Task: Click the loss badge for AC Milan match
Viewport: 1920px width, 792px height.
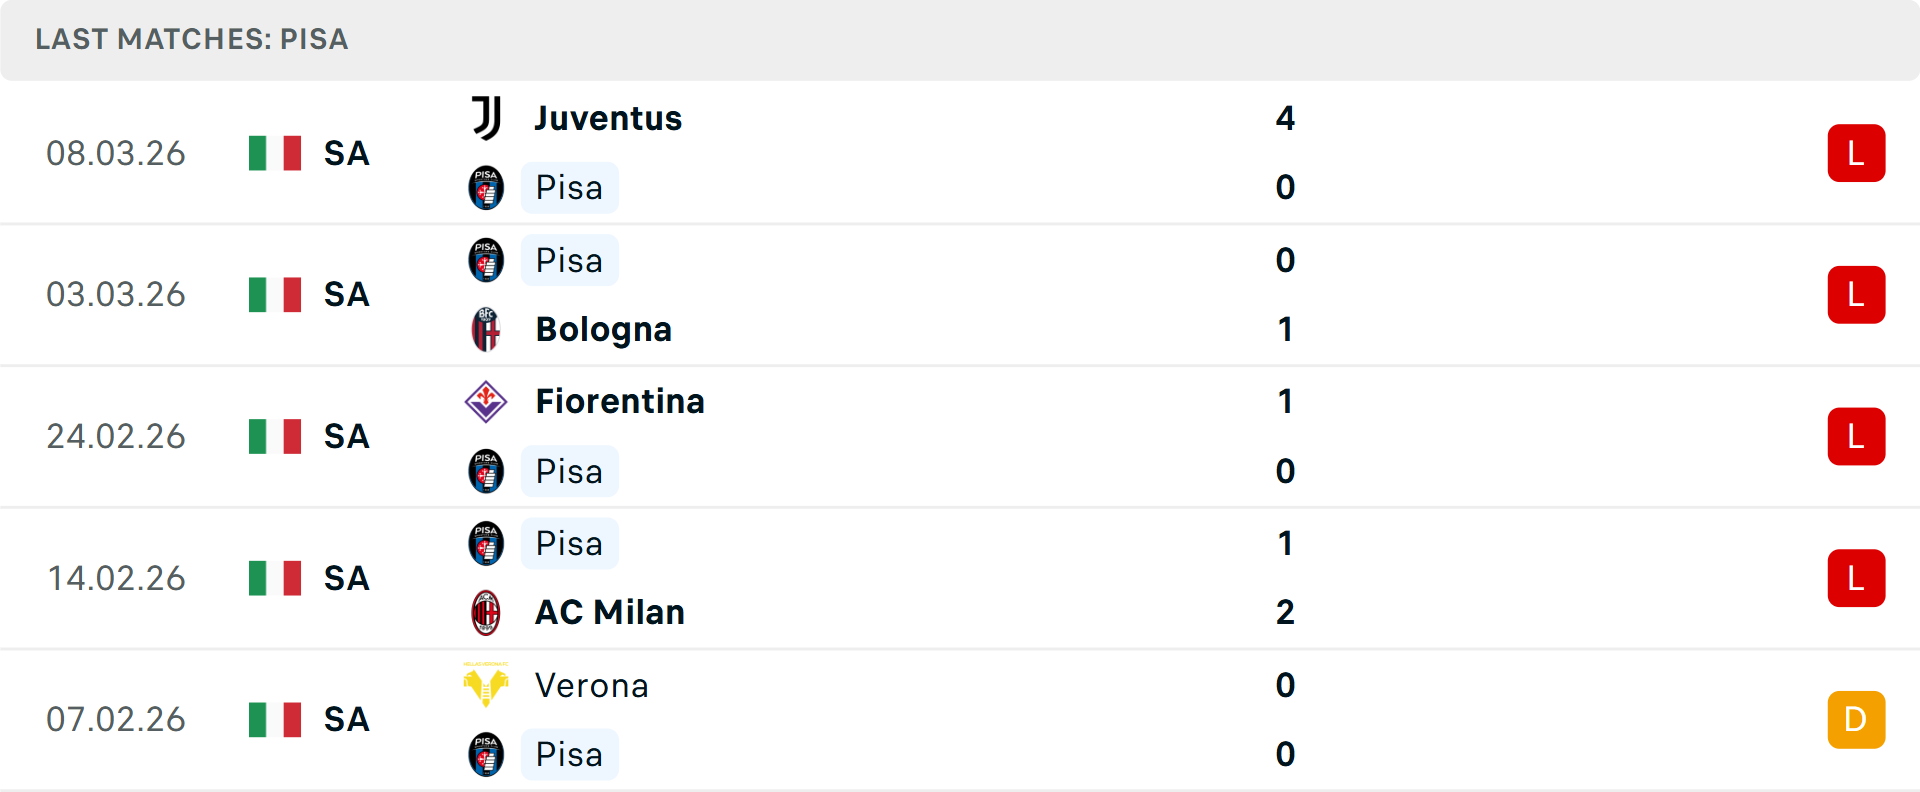Action: click(x=1856, y=578)
